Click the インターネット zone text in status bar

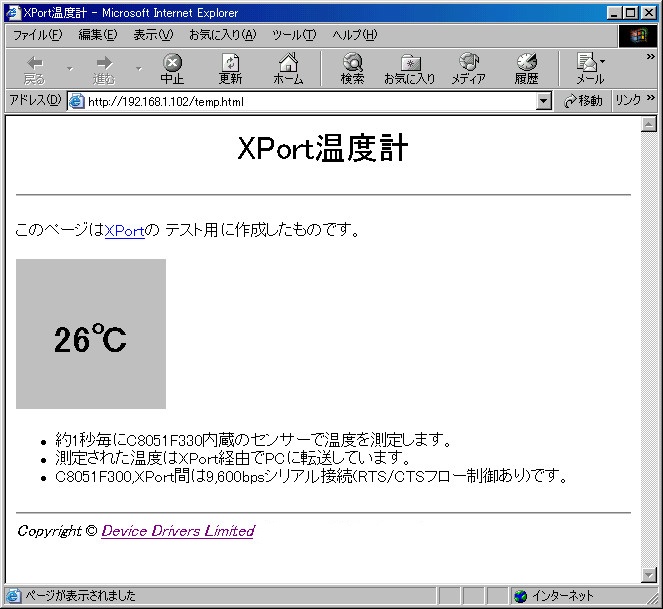(563, 596)
